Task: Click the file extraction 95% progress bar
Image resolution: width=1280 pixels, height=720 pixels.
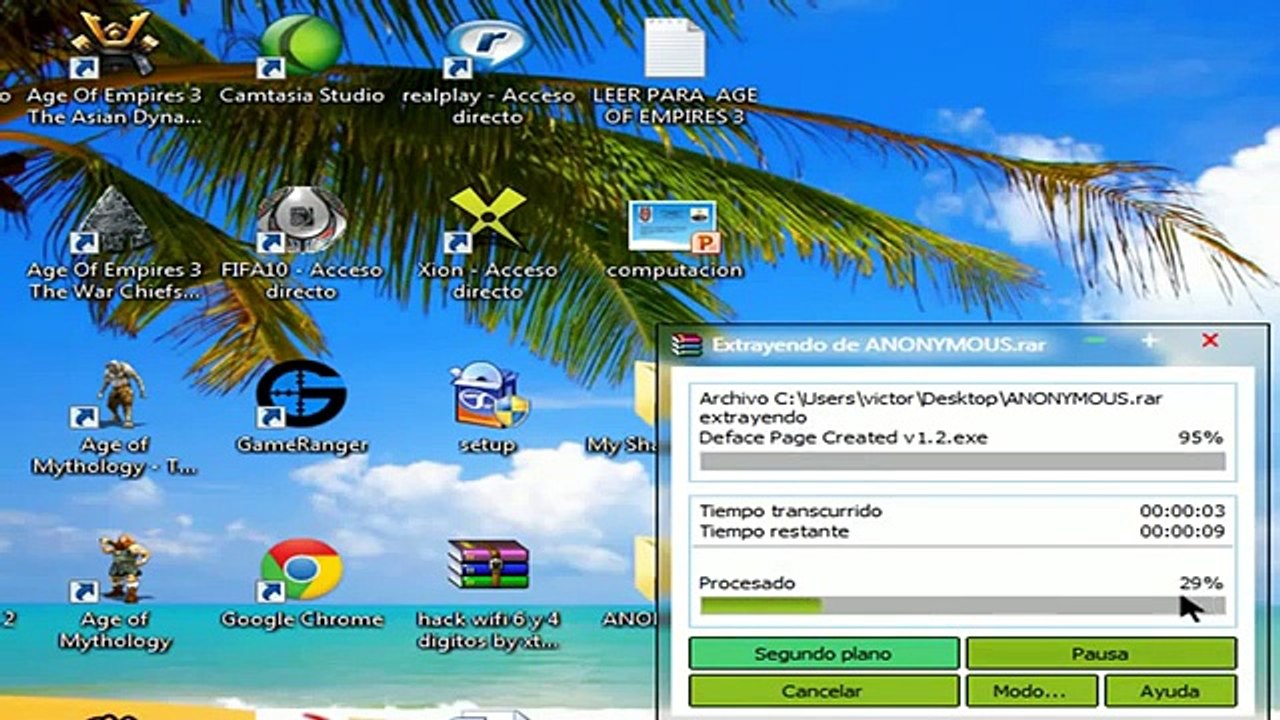Action: click(962, 461)
